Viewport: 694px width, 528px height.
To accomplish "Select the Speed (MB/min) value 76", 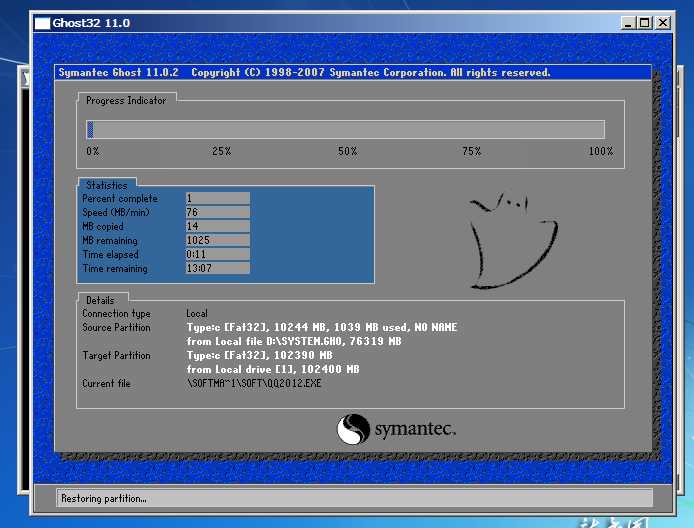I will click(x=218, y=212).
